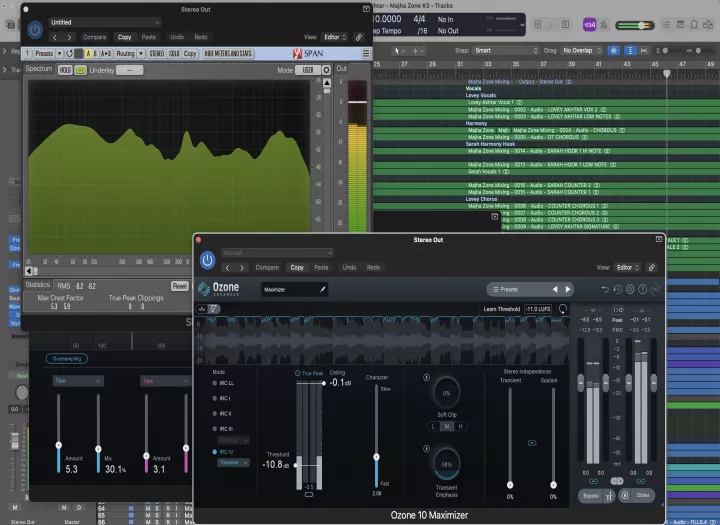
Task: Click Transient Emphasis info icon
Action: [427, 448]
